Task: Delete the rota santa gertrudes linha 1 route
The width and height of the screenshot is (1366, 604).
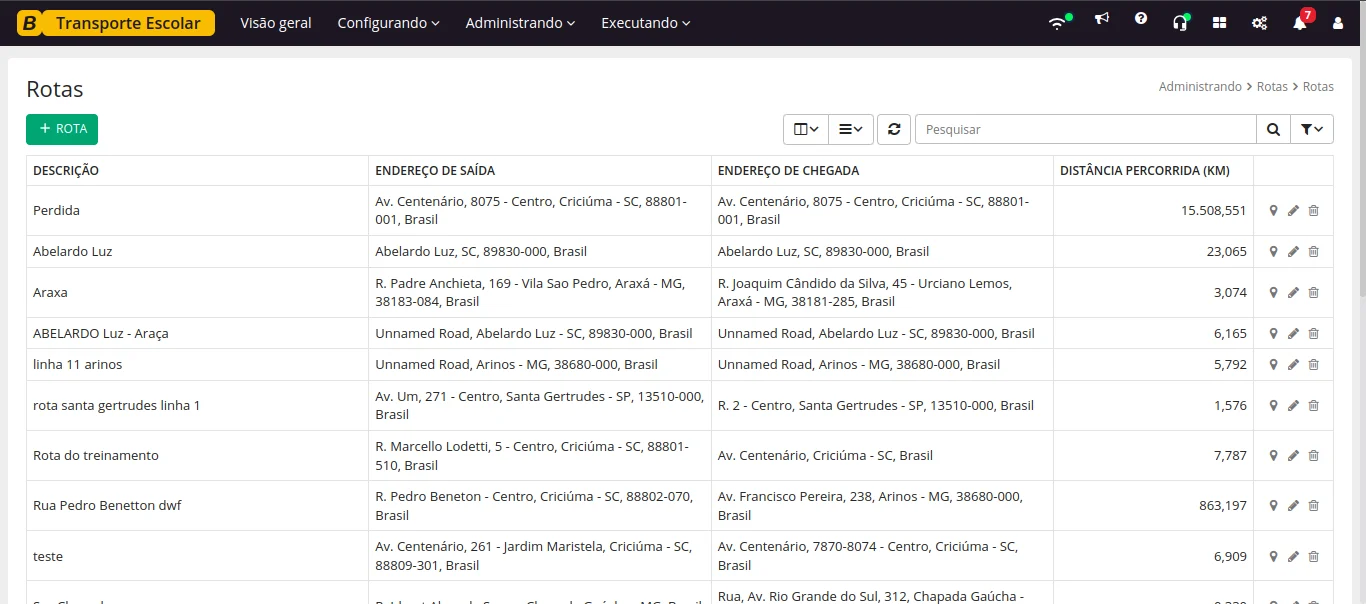Action: pyautogui.click(x=1313, y=406)
